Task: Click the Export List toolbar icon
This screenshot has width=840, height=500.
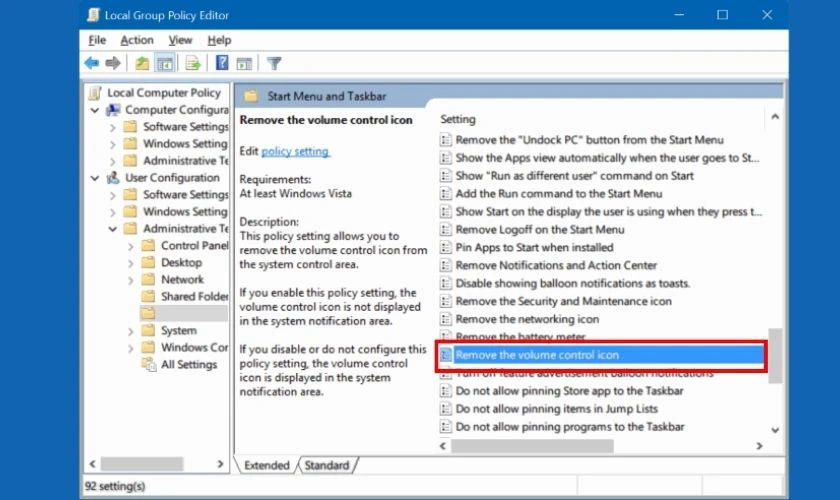Action: (193, 63)
